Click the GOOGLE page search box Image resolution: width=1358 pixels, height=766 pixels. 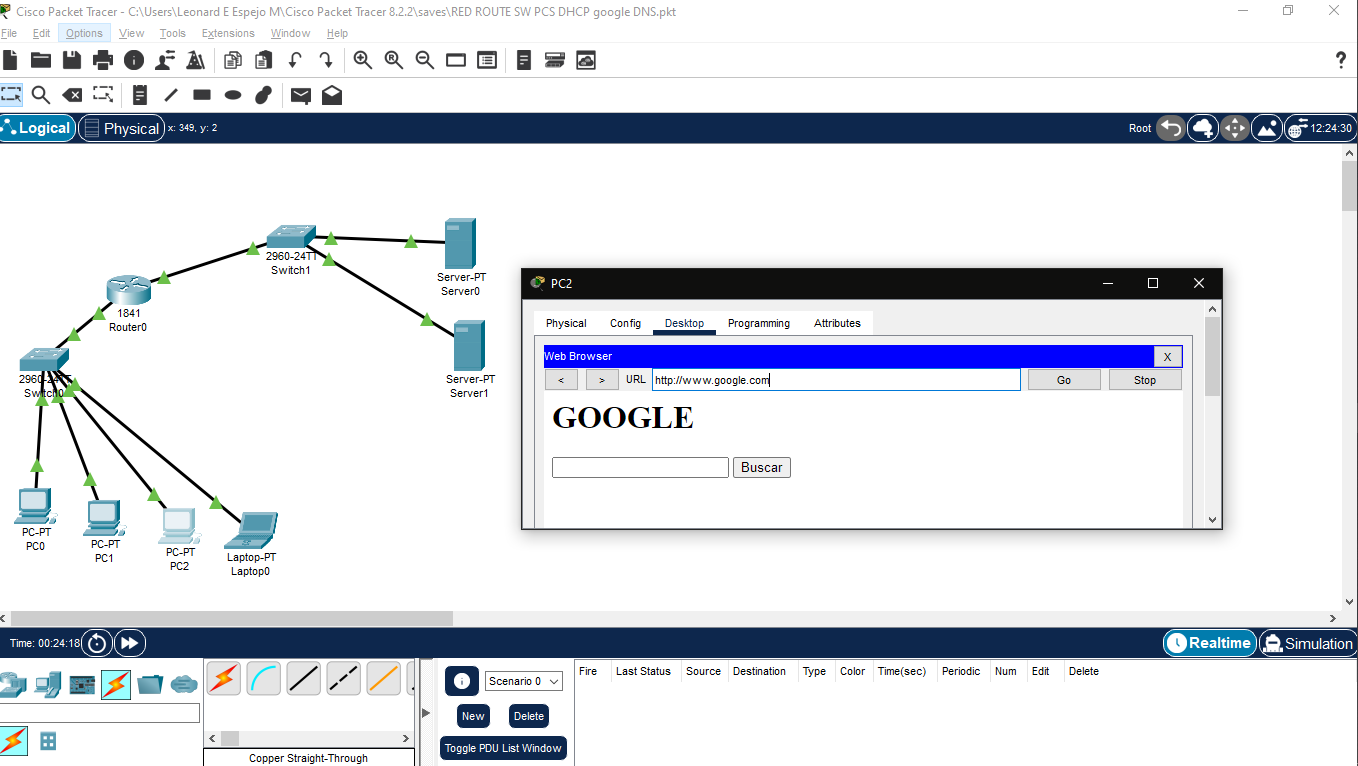coord(640,467)
